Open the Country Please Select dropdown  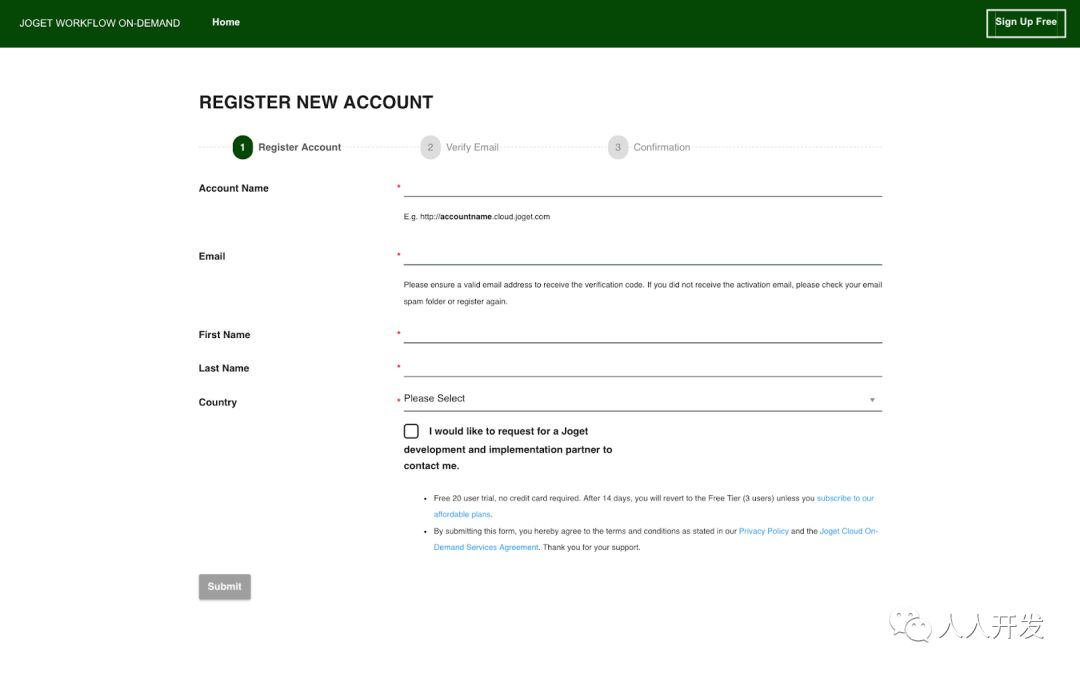(643, 399)
